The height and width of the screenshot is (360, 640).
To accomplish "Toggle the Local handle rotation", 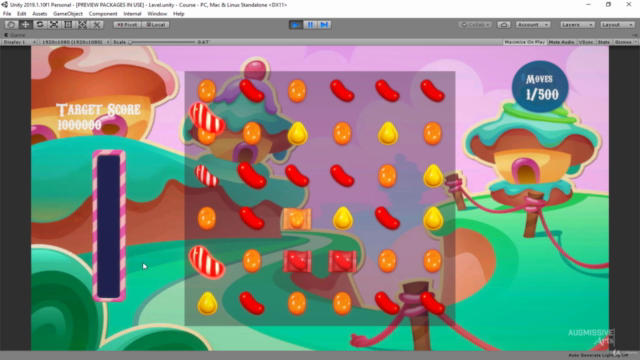I will click(156, 25).
